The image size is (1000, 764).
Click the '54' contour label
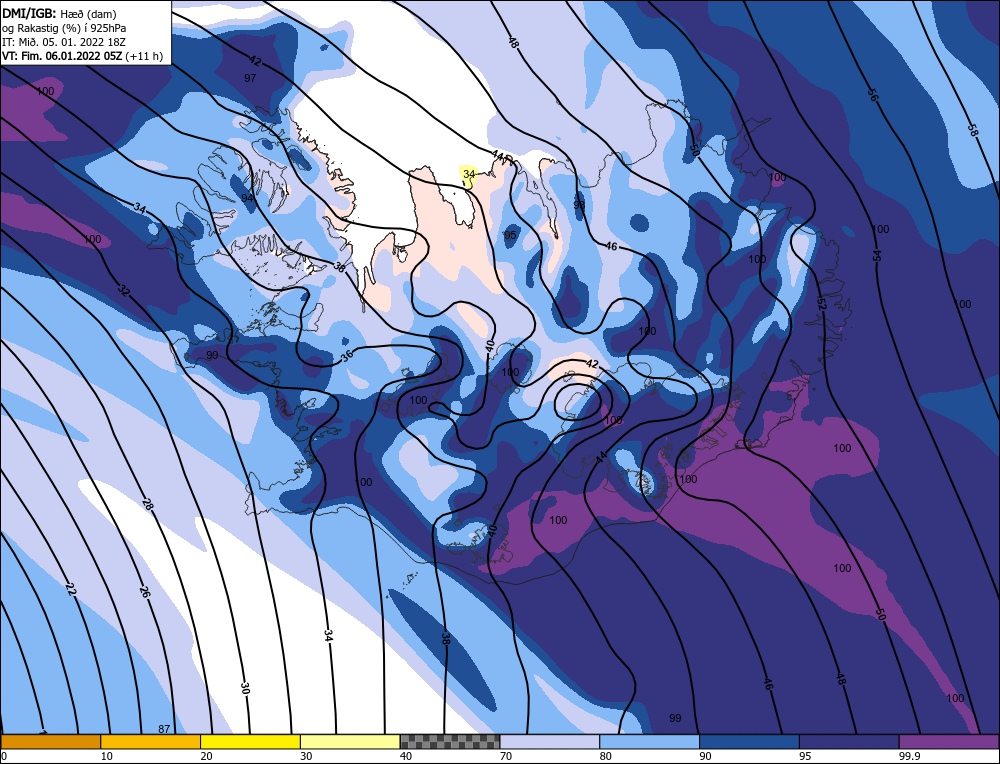pyautogui.click(x=878, y=256)
